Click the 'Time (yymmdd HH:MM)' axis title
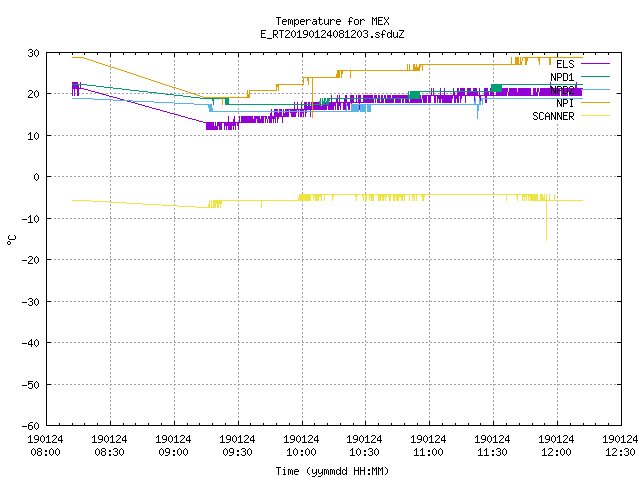This screenshot has width=640, height=480. [332, 471]
